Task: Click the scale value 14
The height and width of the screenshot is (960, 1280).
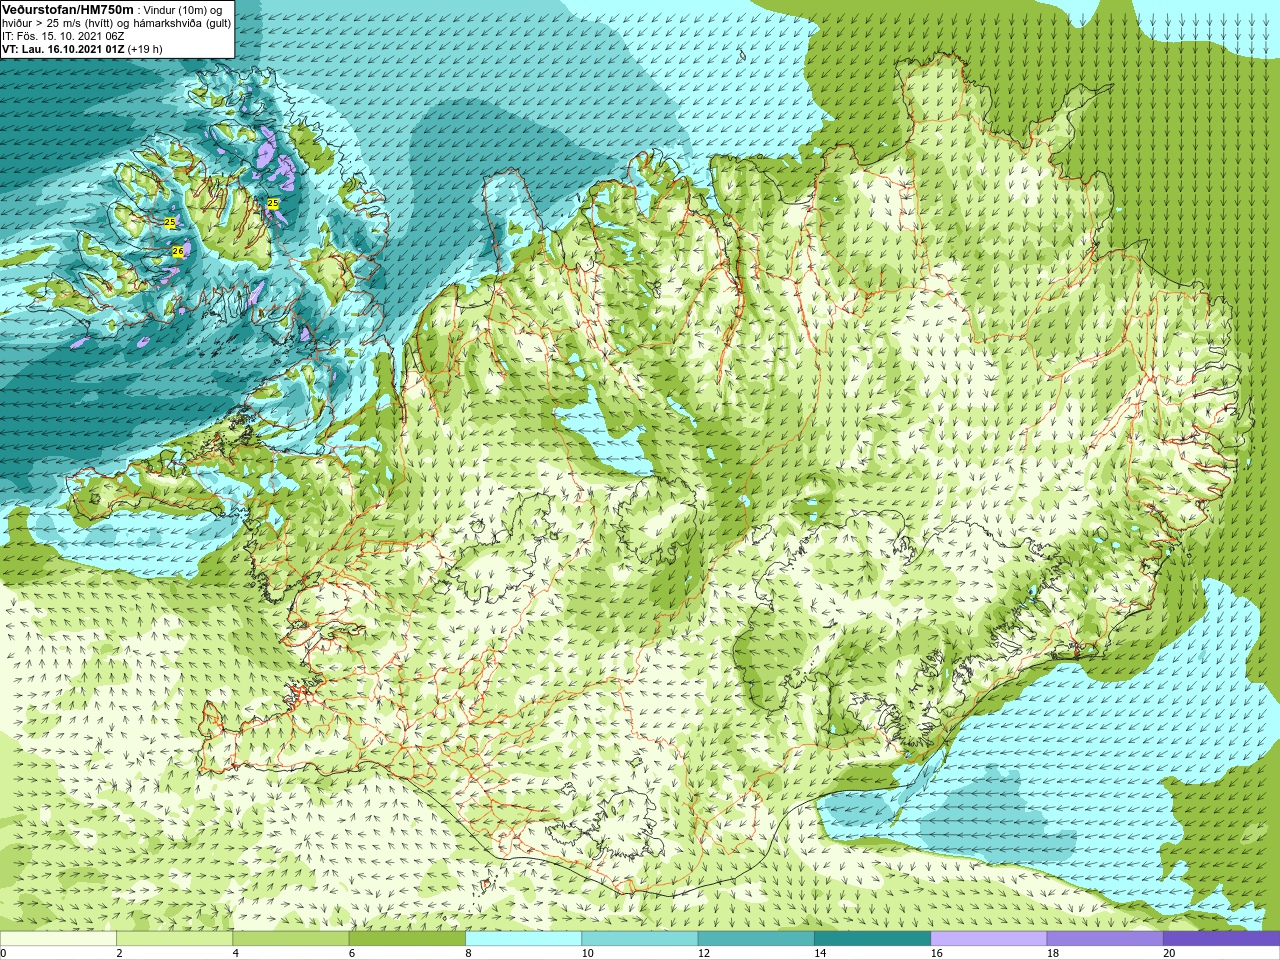Action: tap(820, 953)
